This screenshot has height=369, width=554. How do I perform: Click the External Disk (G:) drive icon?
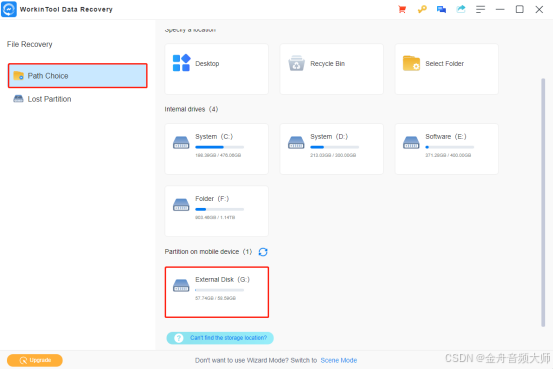tap(181, 286)
